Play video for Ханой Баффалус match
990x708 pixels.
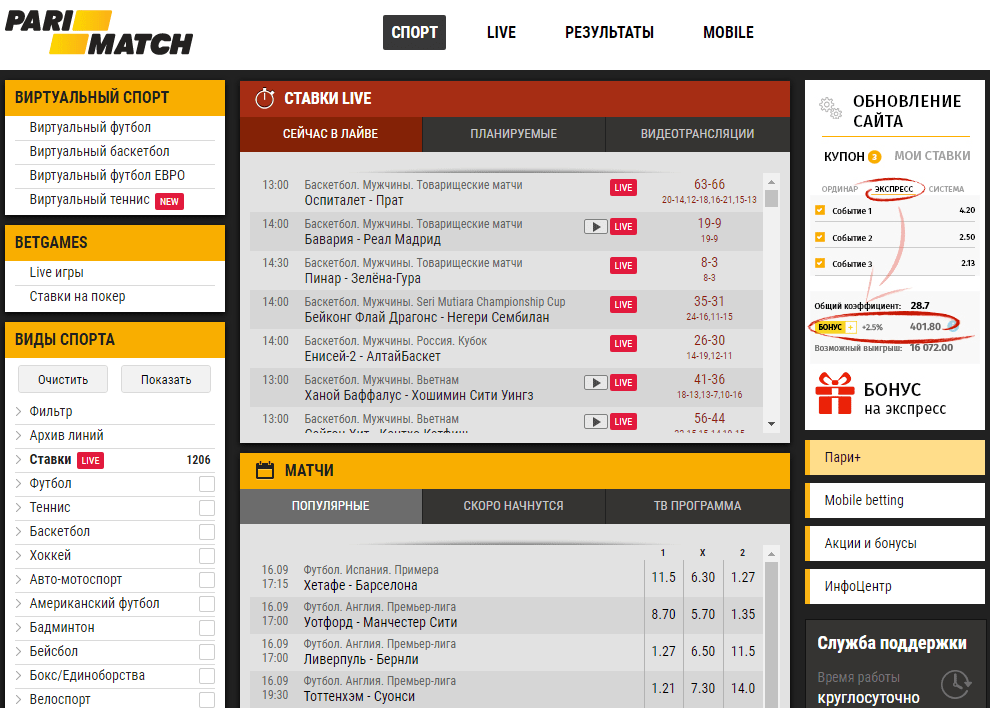click(595, 382)
